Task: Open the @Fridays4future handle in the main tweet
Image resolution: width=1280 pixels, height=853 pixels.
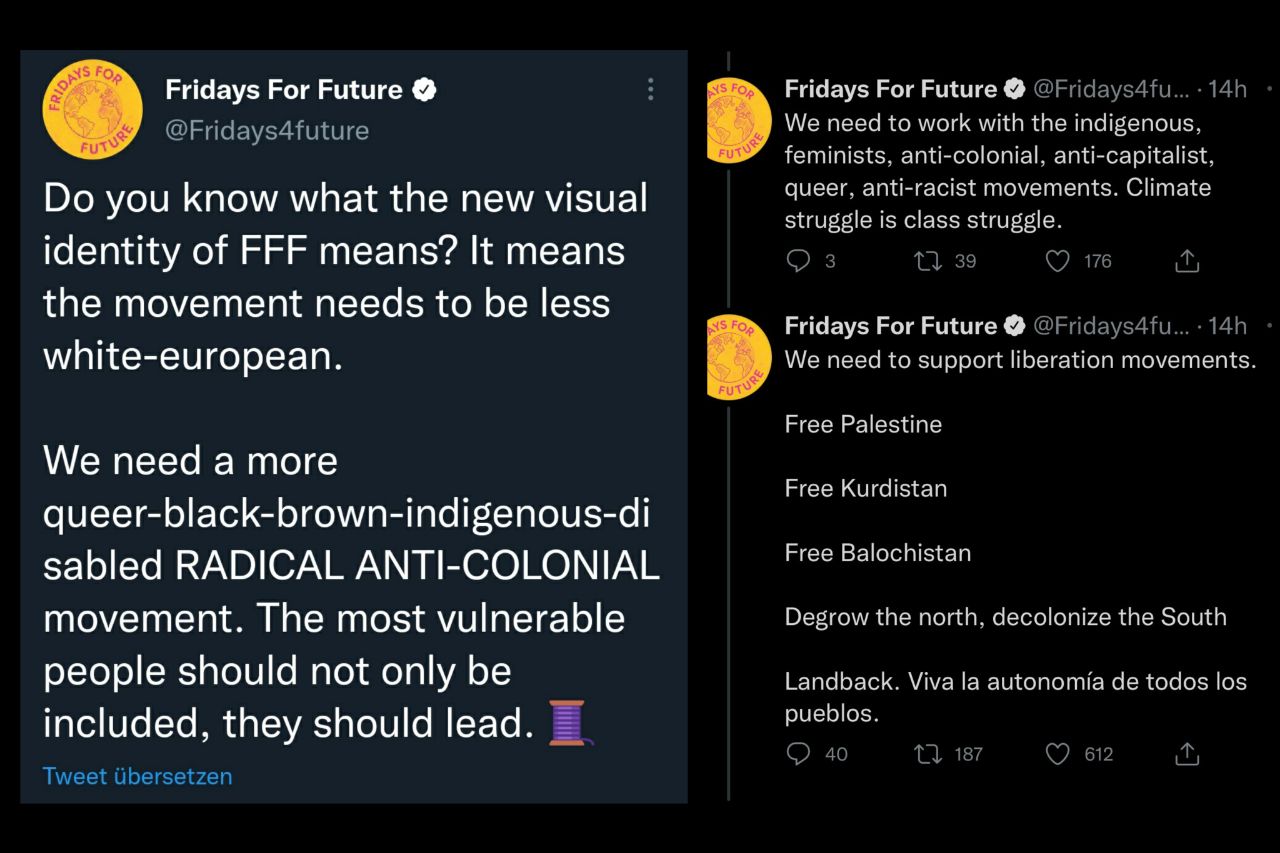Action: point(267,131)
